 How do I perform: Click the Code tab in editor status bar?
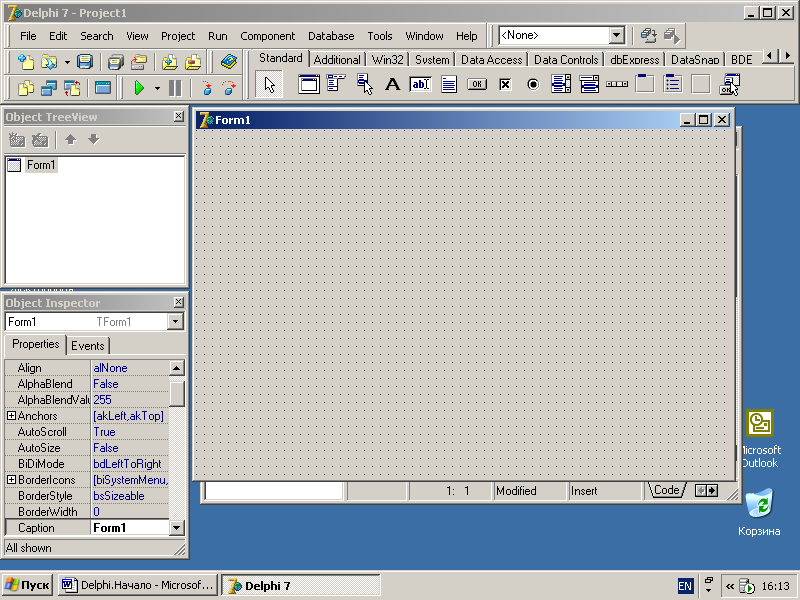pyautogui.click(x=666, y=490)
